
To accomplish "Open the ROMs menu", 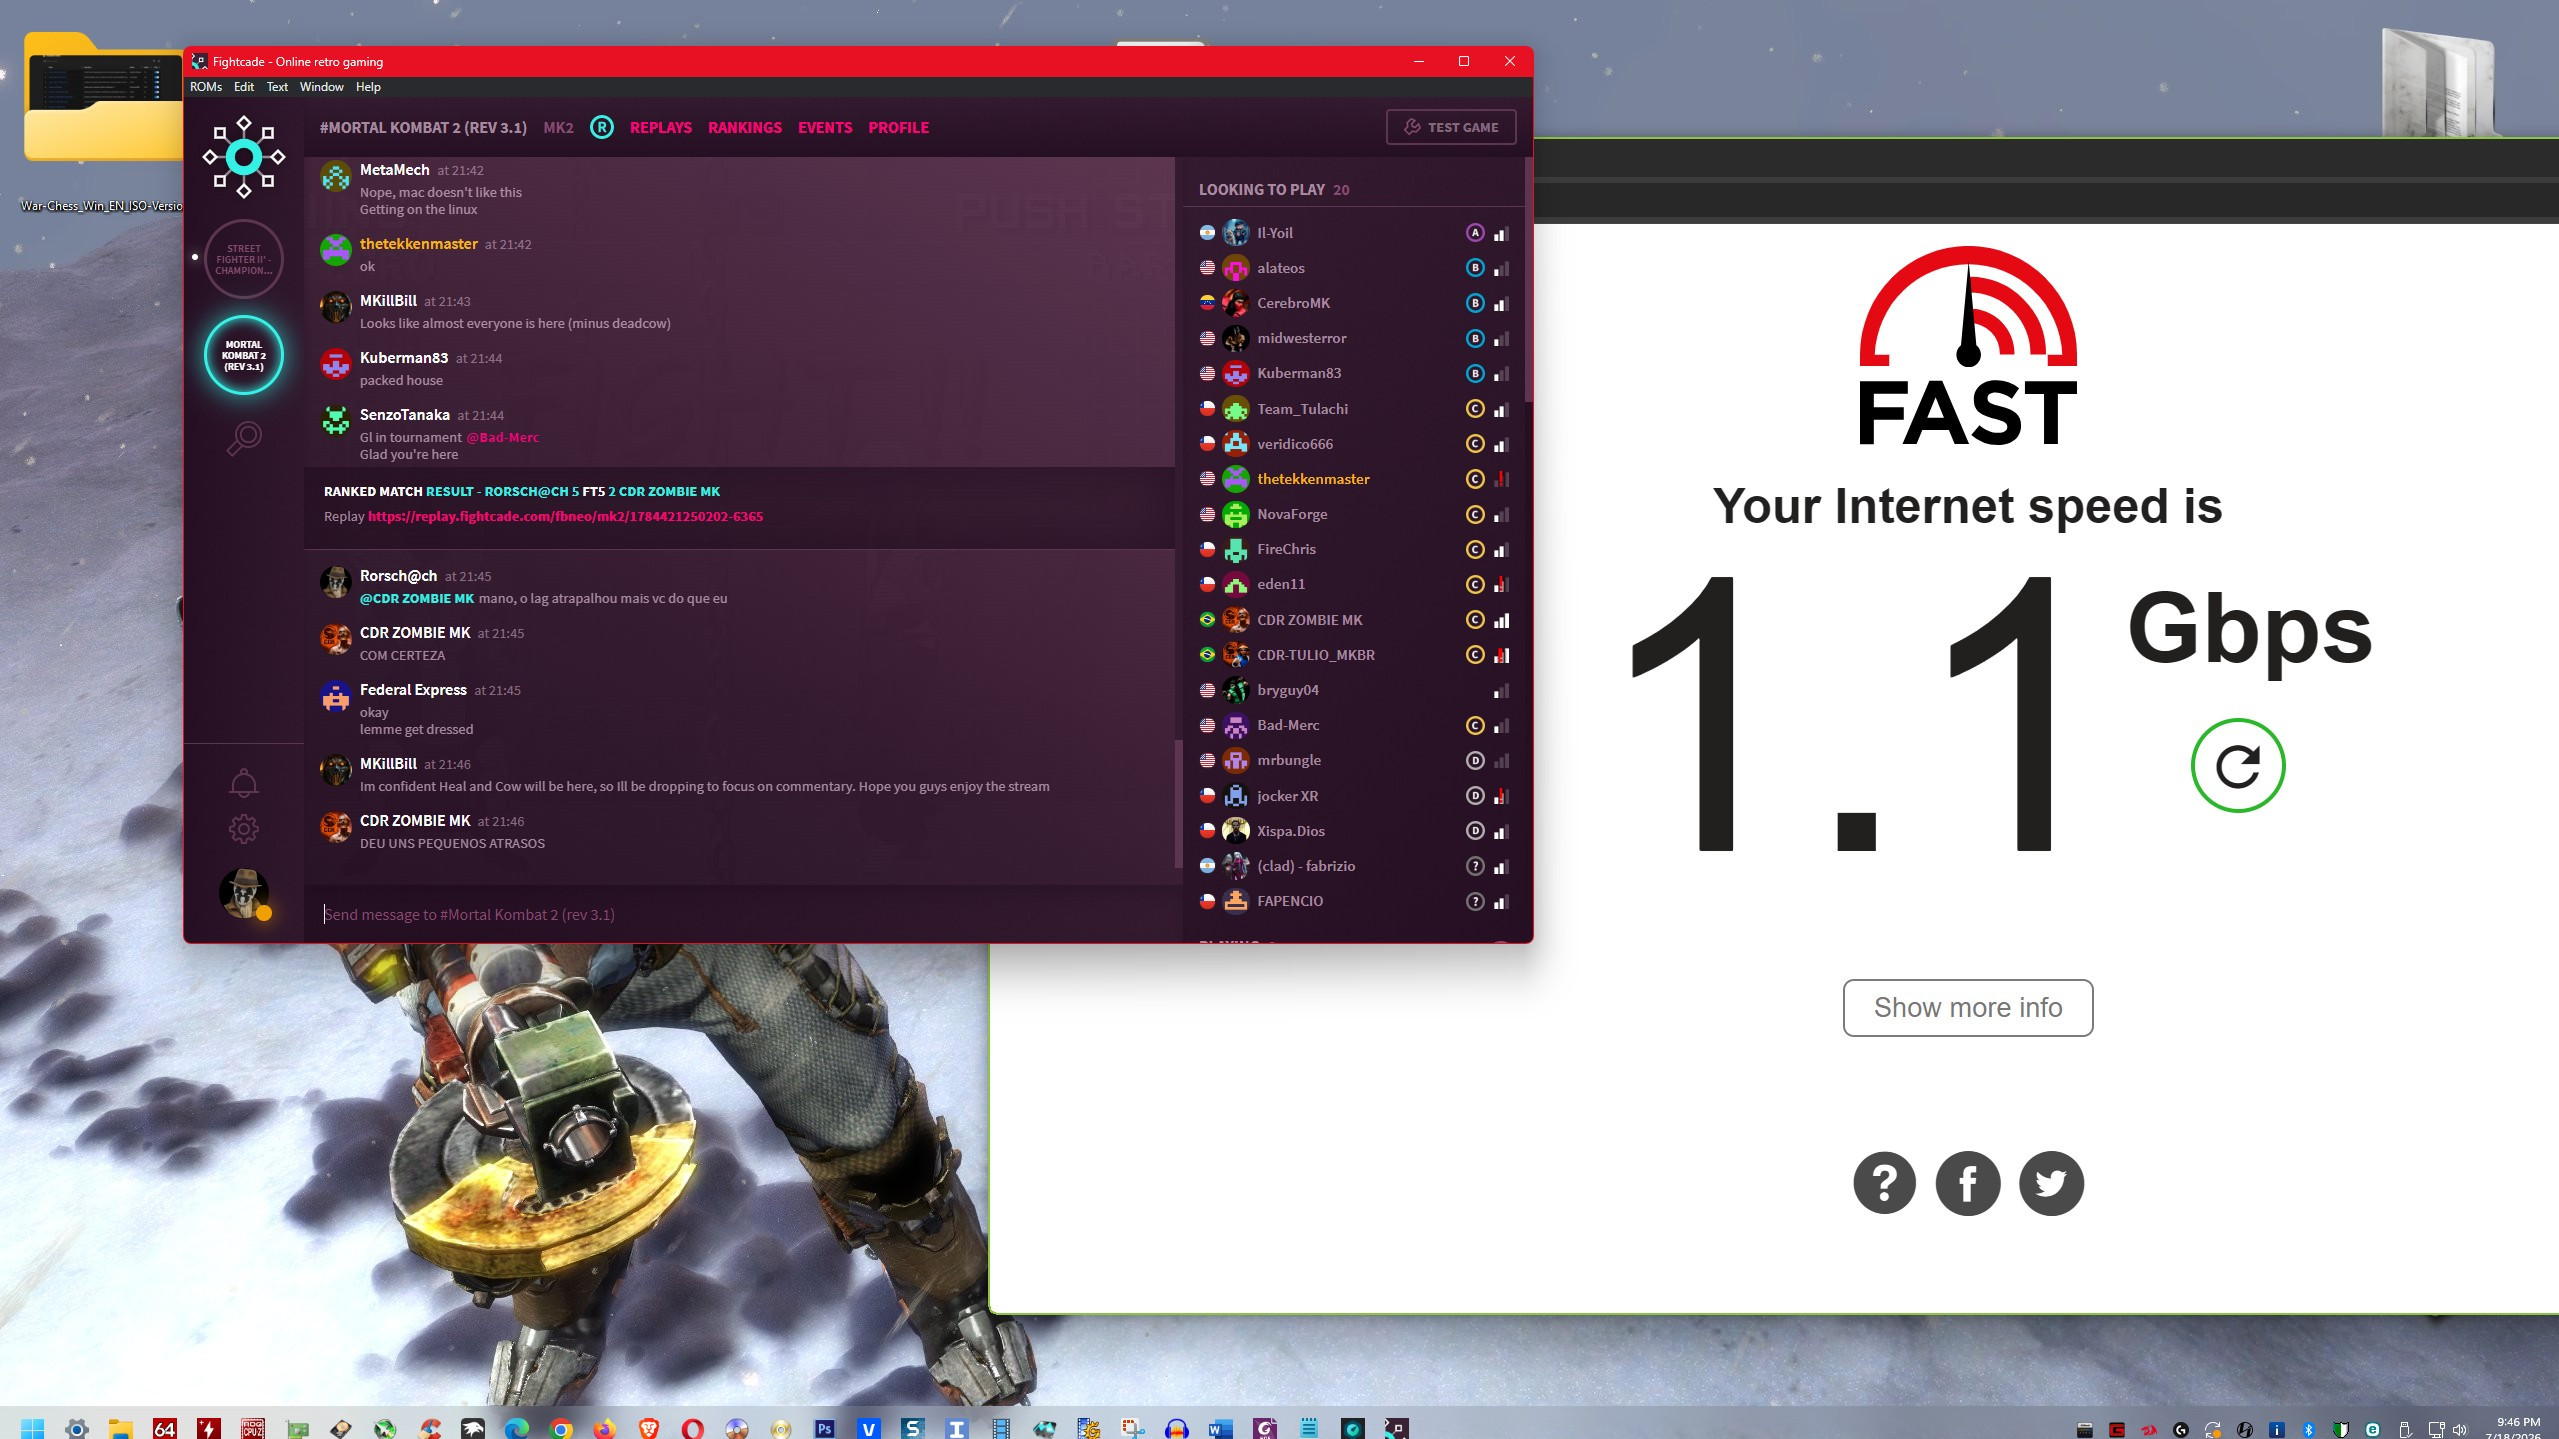I will click(x=206, y=87).
